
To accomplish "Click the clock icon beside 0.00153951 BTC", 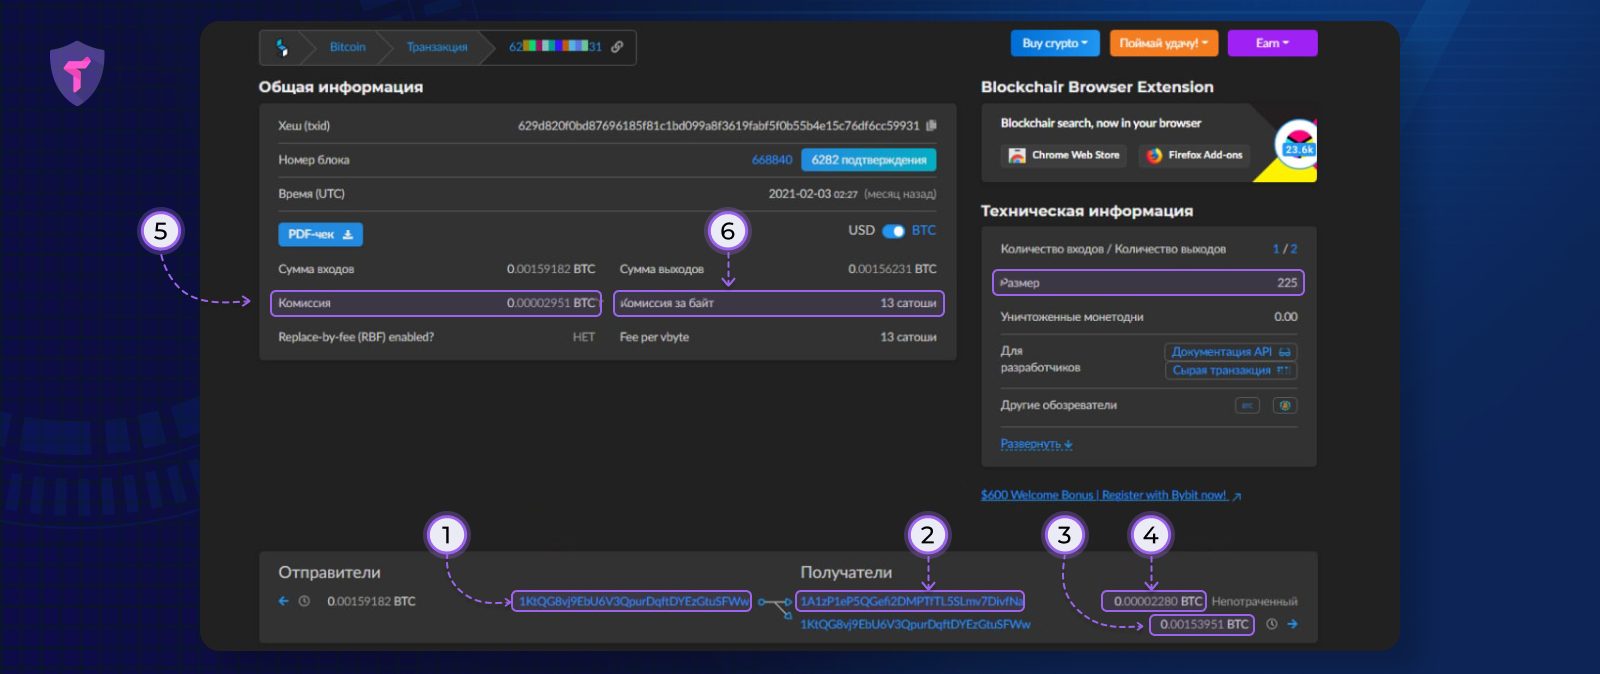I will [x=1272, y=624].
